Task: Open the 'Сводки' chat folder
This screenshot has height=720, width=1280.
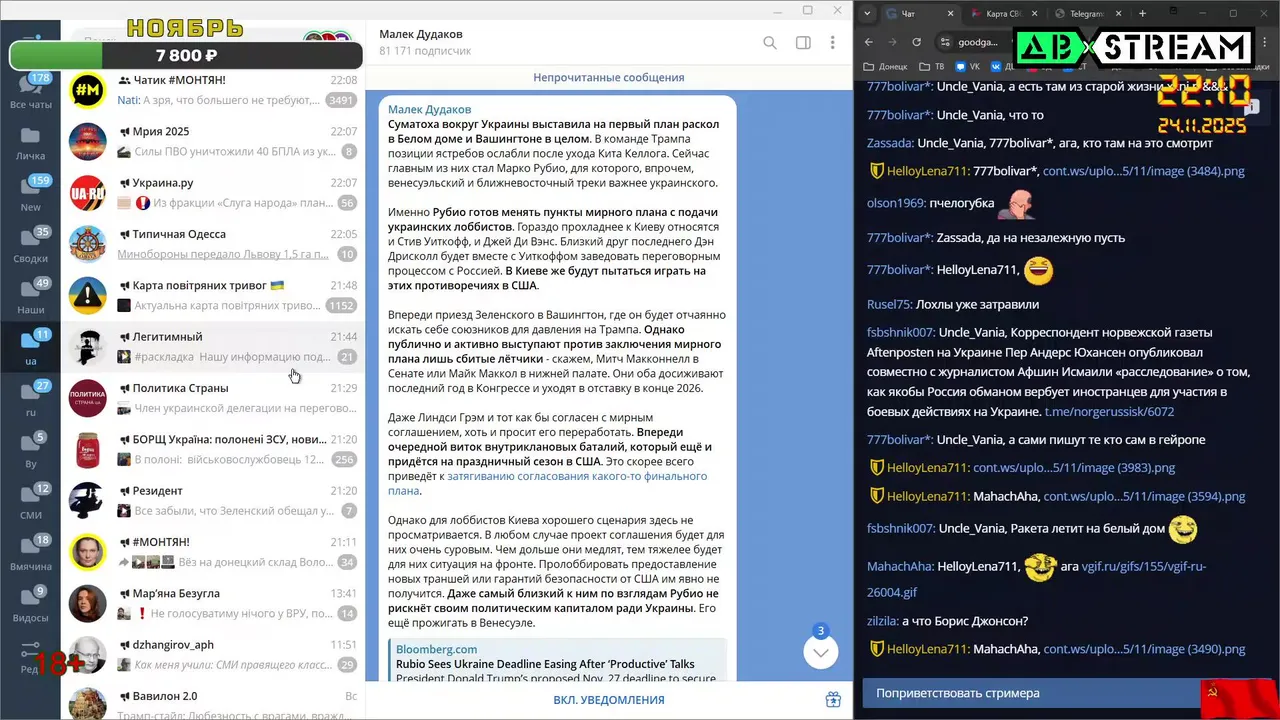Action: click(x=30, y=245)
